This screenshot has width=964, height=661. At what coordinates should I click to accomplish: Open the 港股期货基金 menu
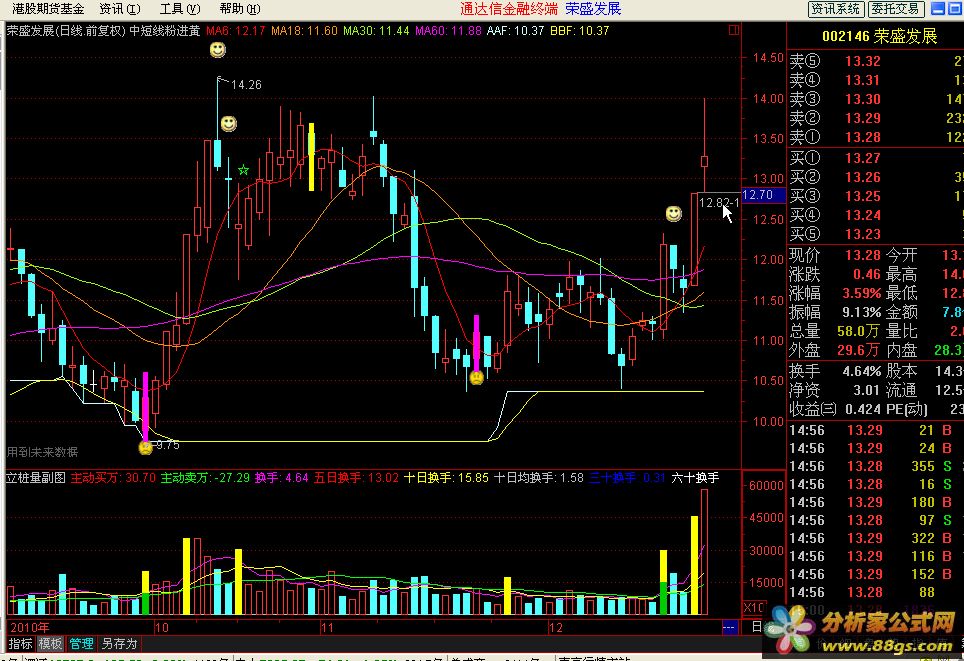pyautogui.click(x=48, y=9)
